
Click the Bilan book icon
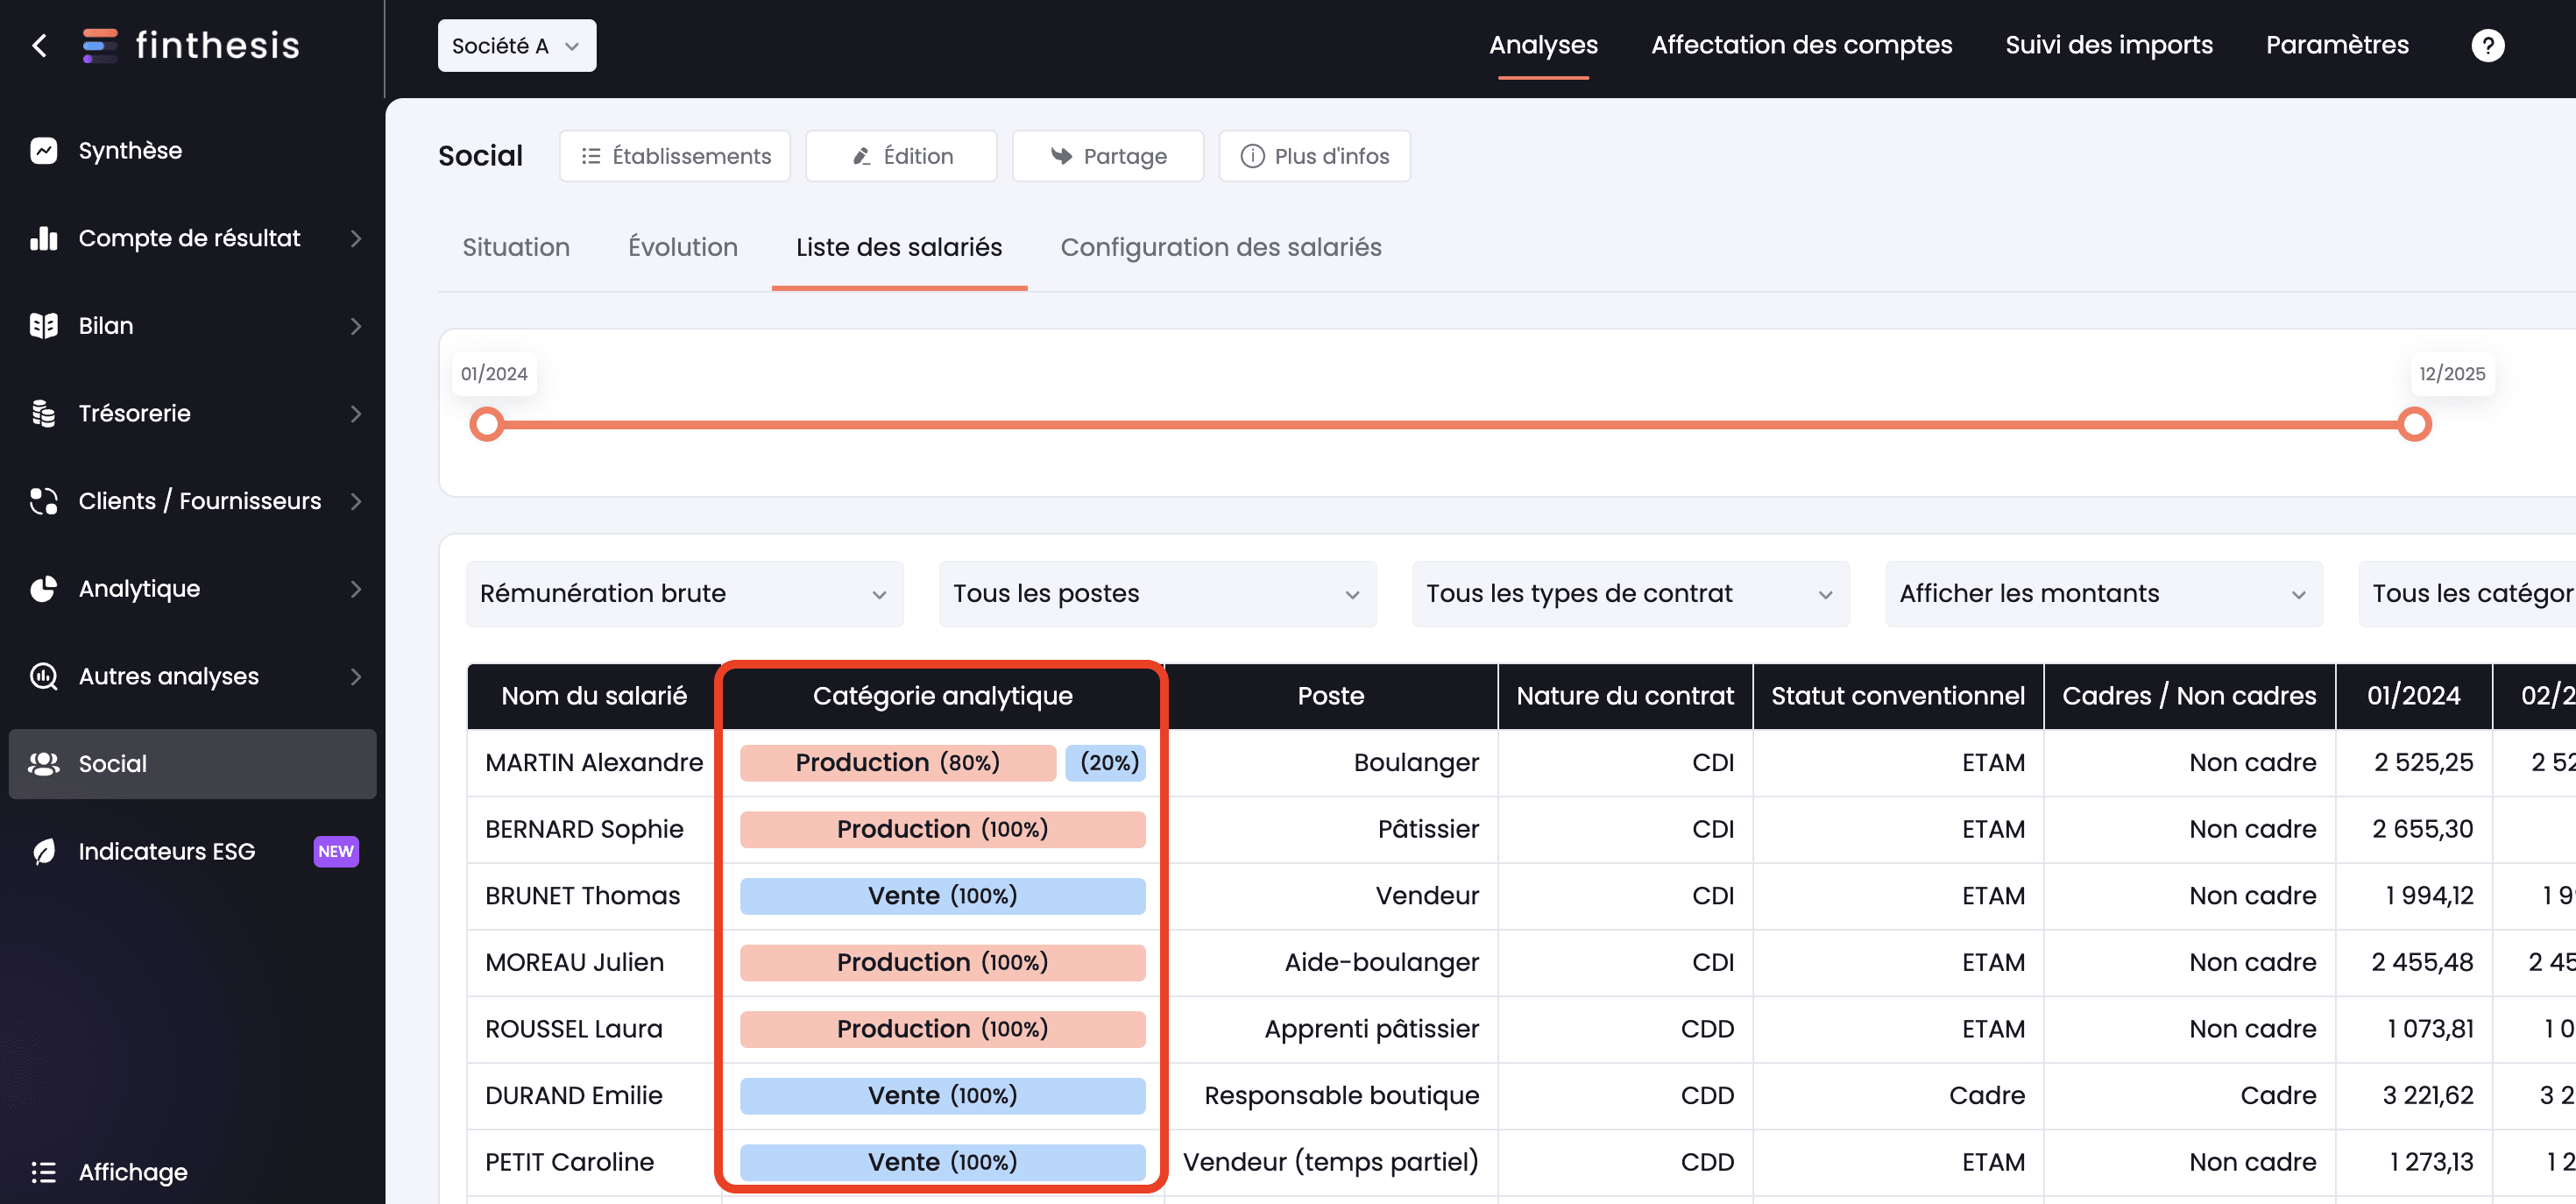click(44, 326)
